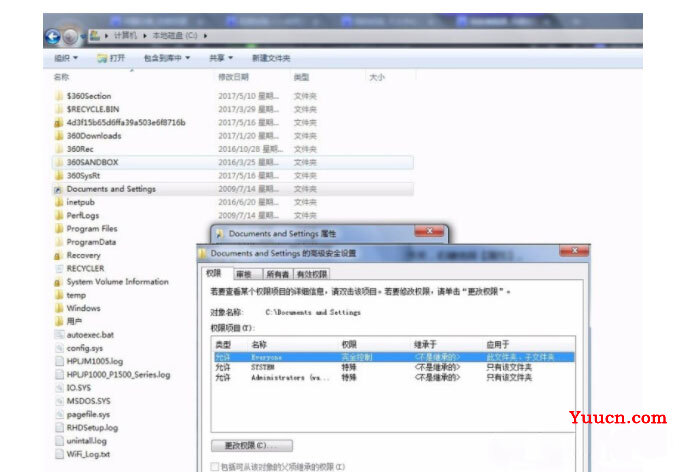The image size is (679, 472).
Task: Select the temp folder icon
Action: tap(59, 295)
